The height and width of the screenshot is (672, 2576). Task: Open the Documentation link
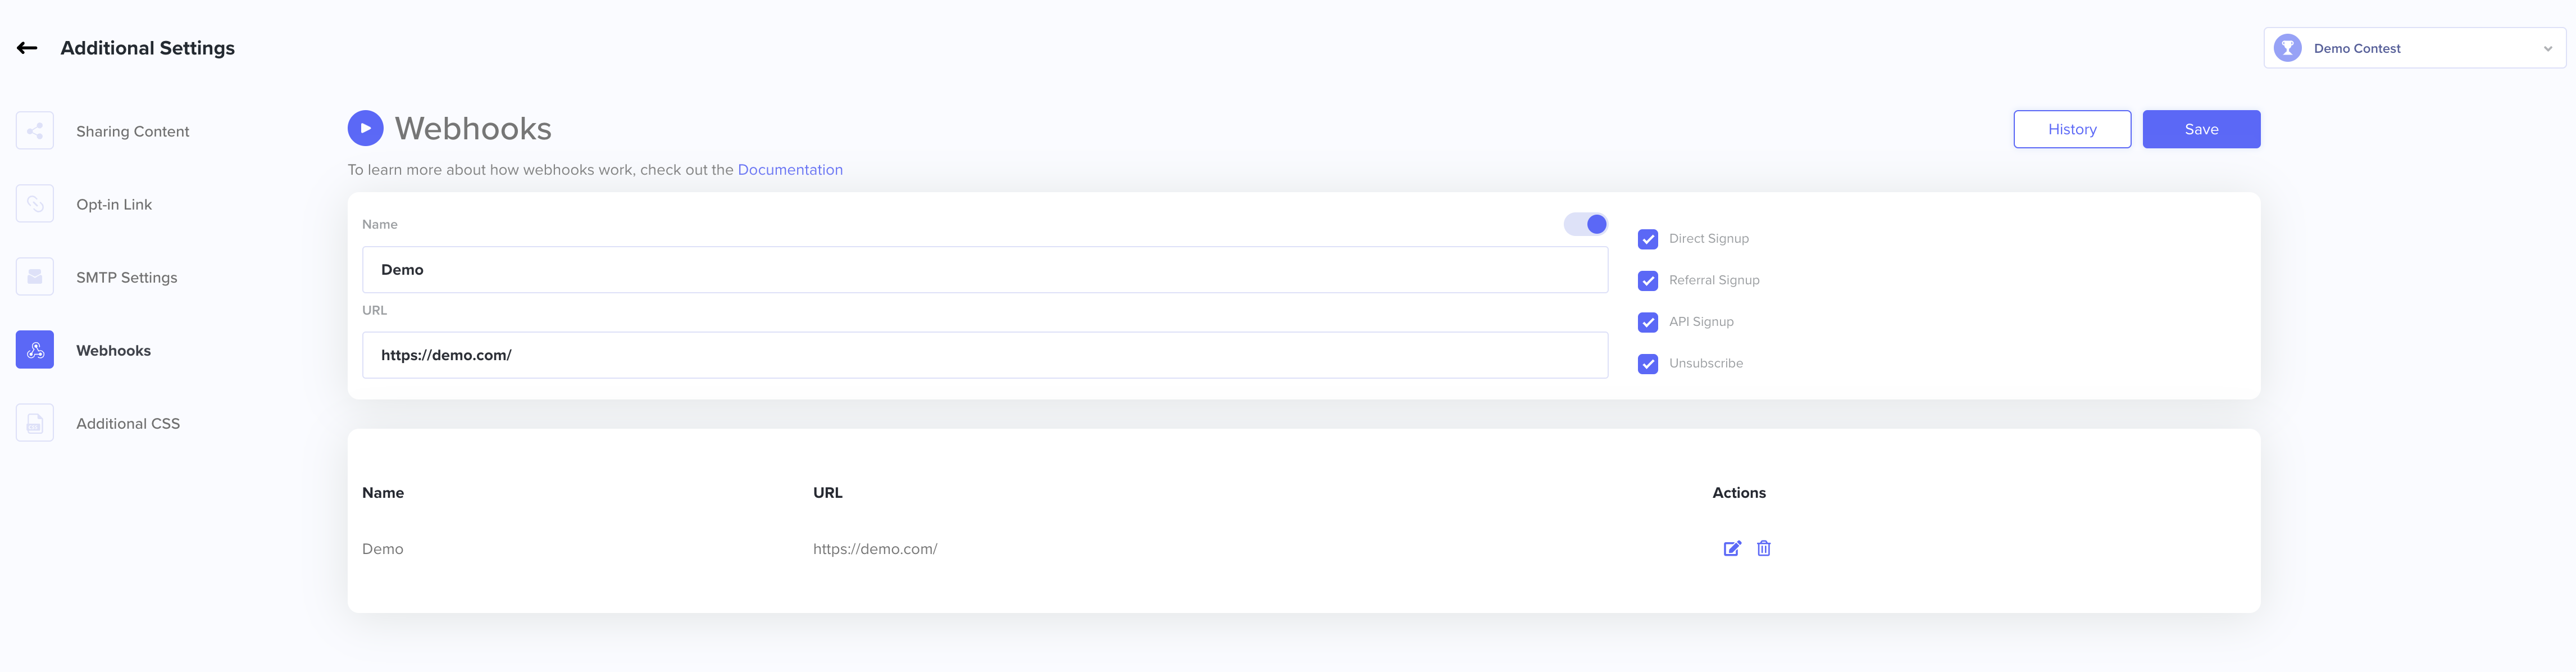tap(790, 170)
